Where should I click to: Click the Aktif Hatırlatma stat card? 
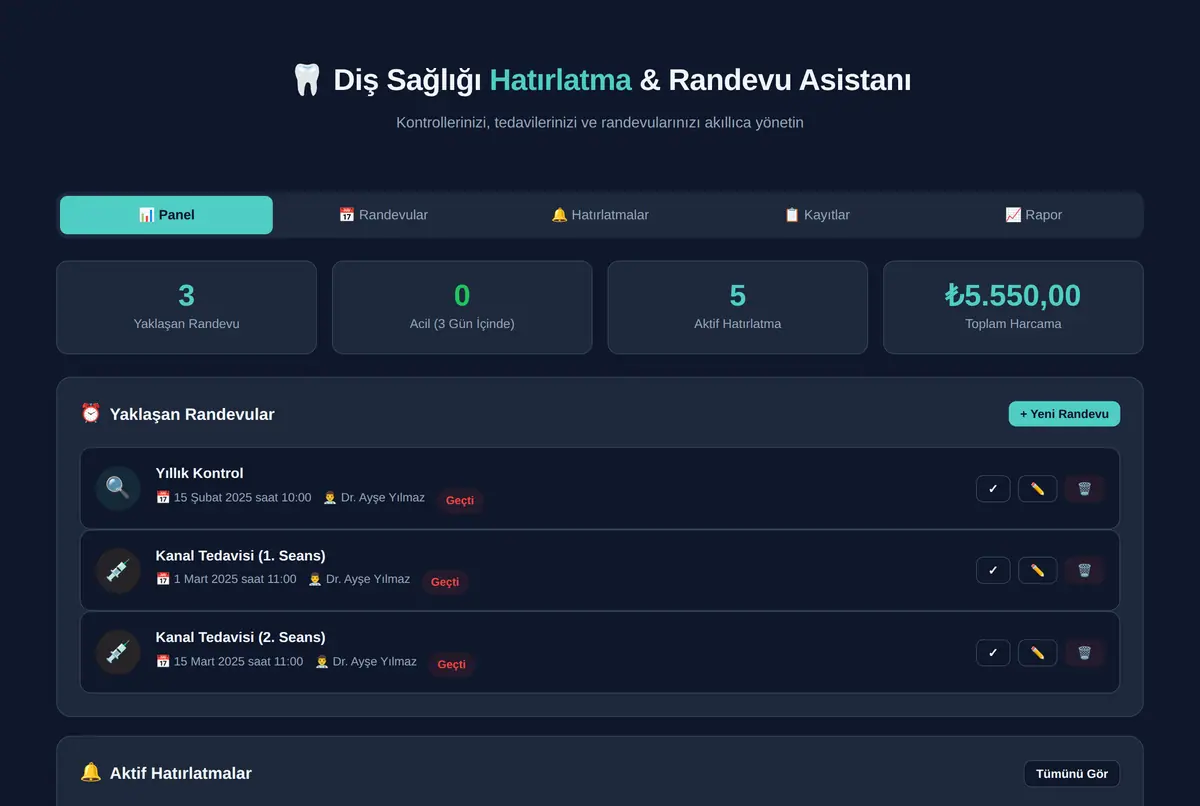pos(738,307)
